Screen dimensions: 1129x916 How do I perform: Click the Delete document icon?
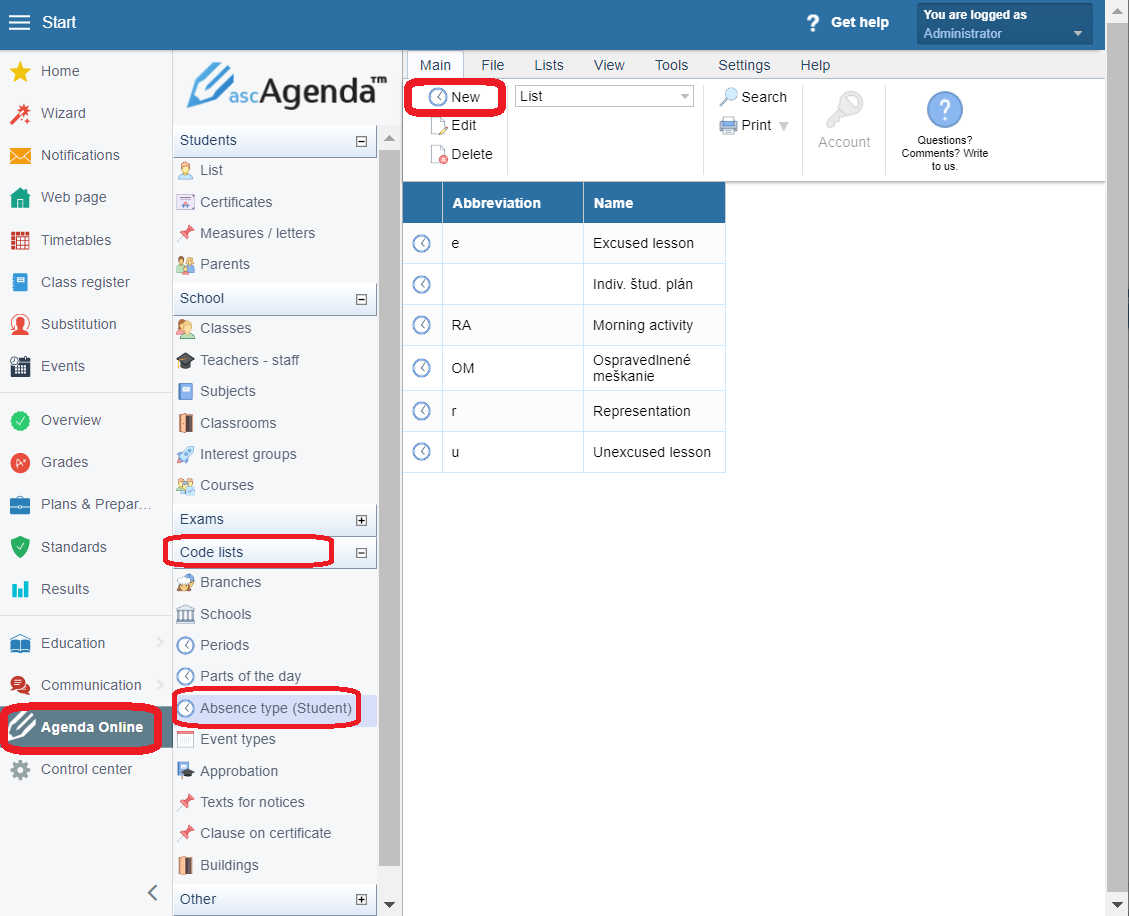click(x=438, y=154)
